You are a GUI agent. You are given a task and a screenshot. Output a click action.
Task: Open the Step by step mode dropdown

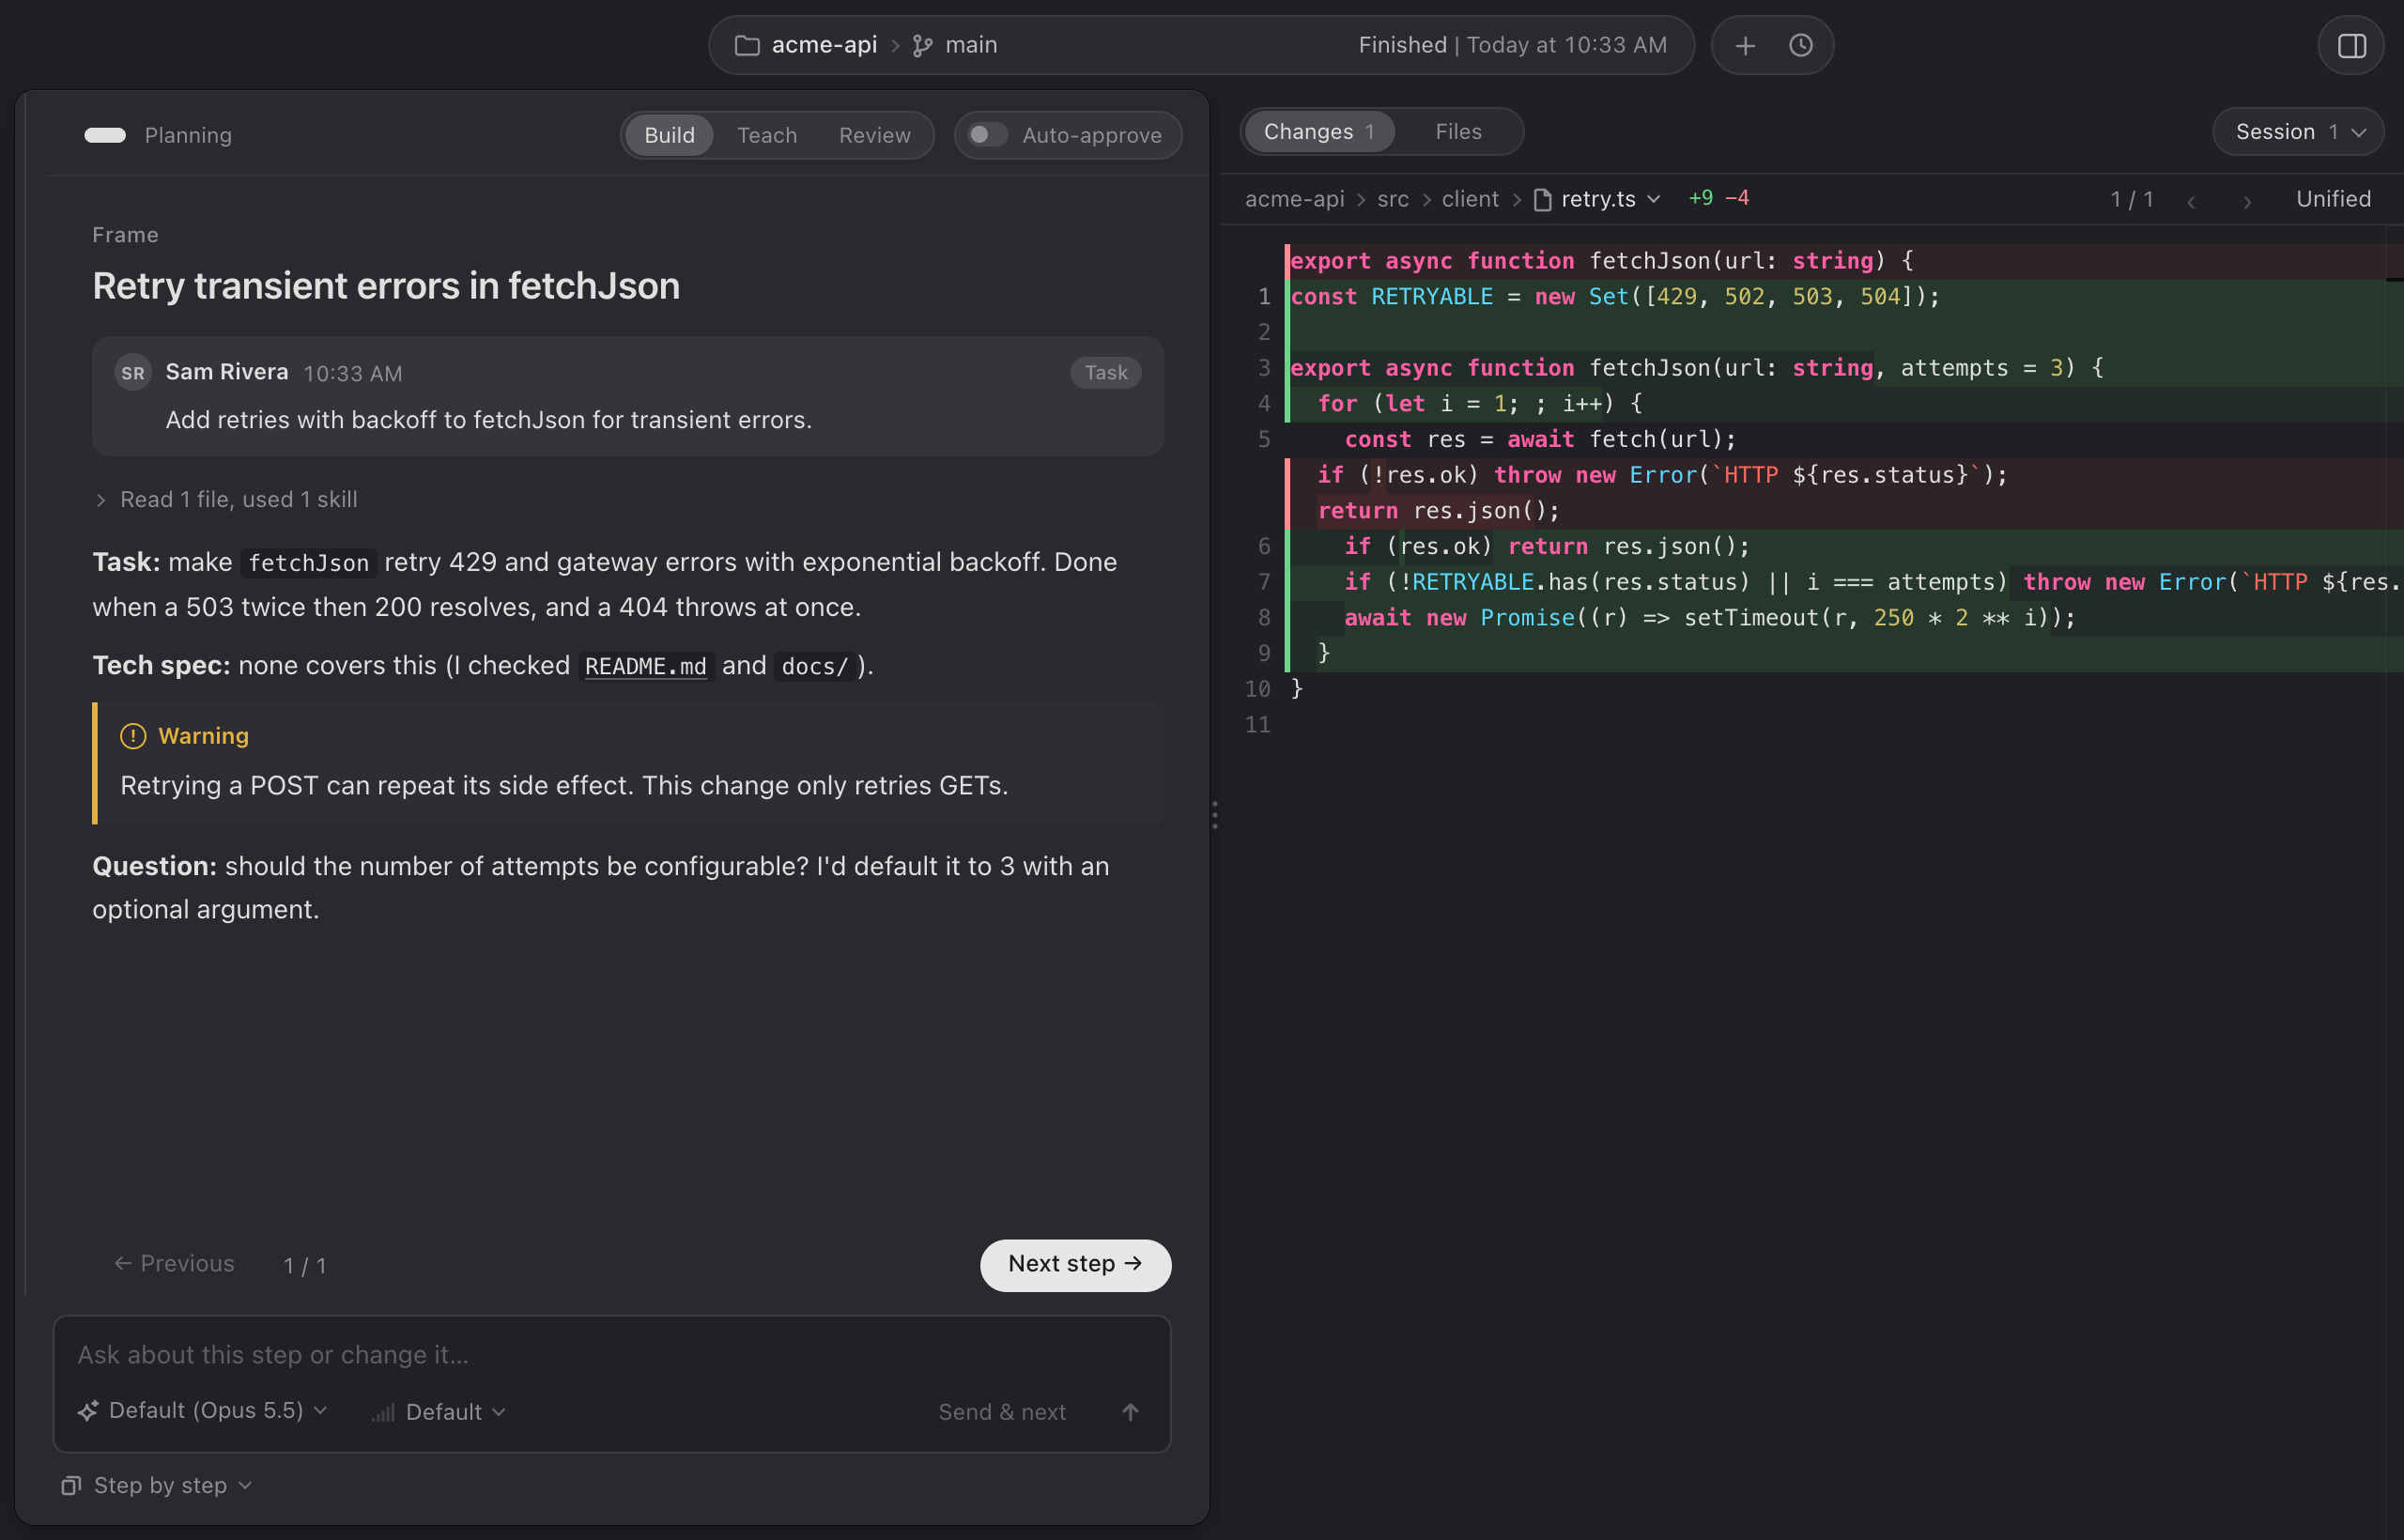pos(157,1486)
